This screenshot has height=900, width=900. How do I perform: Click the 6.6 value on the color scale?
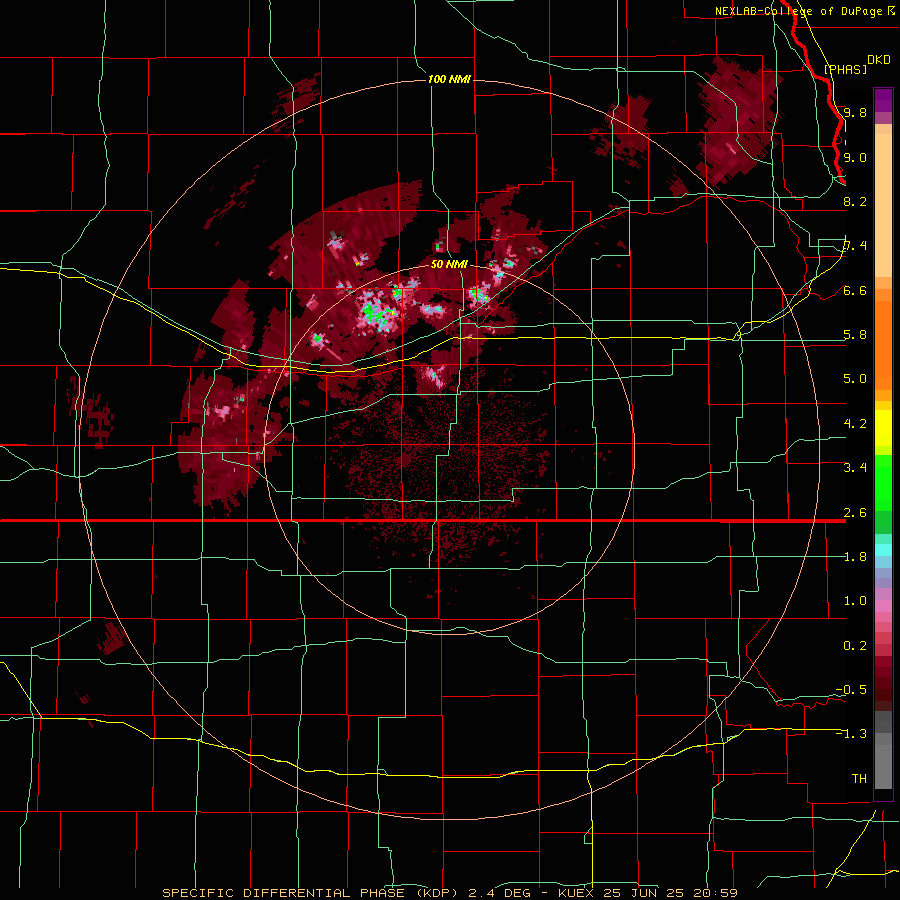pyautogui.click(x=855, y=290)
